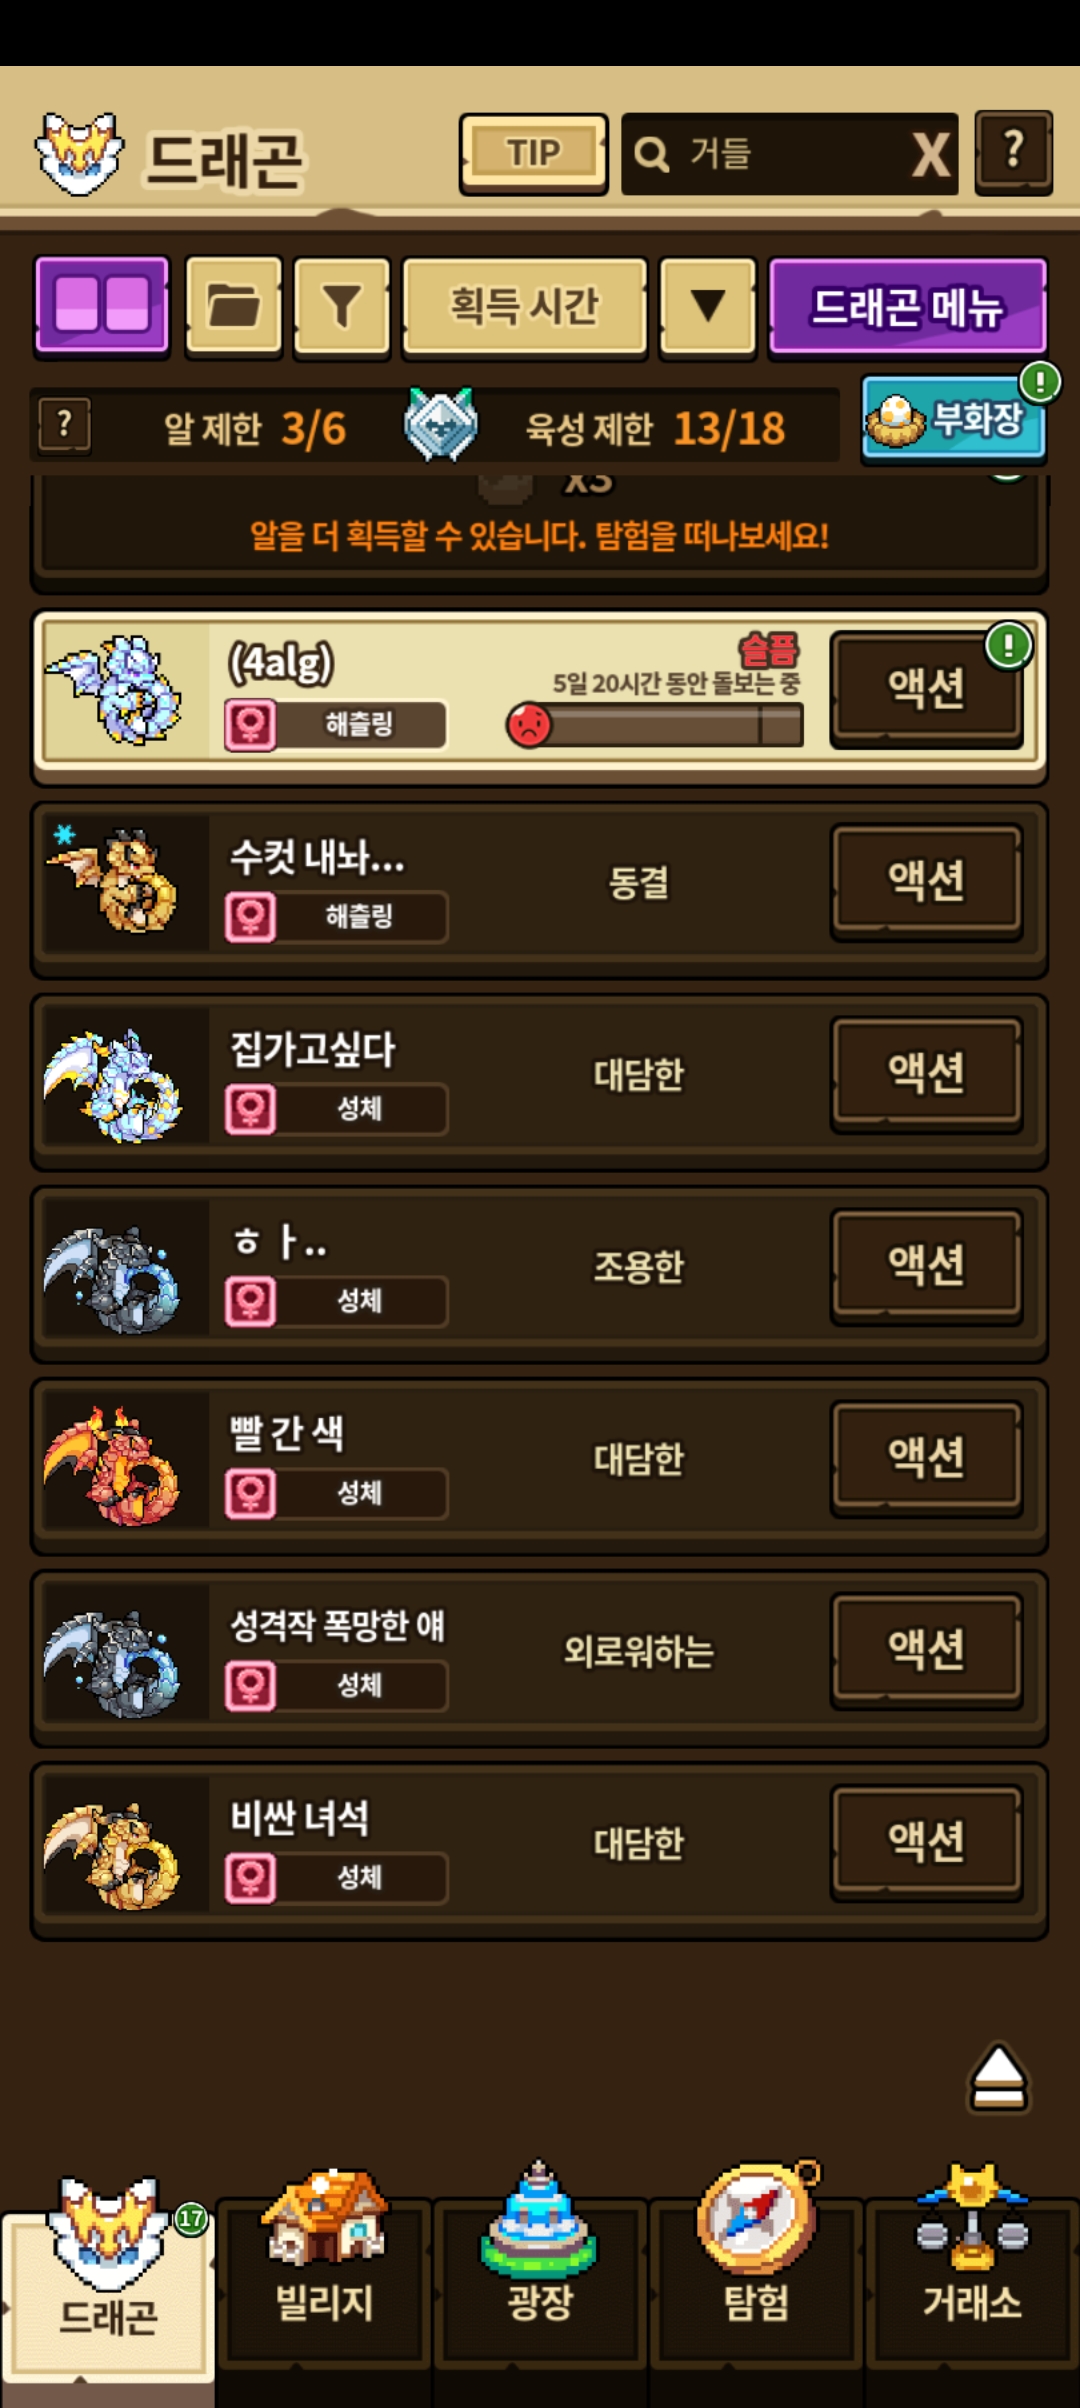The height and width of the screenshot is (2408, 1080).
Task: Open the help question mark in the header
Action: point(1013,152)
